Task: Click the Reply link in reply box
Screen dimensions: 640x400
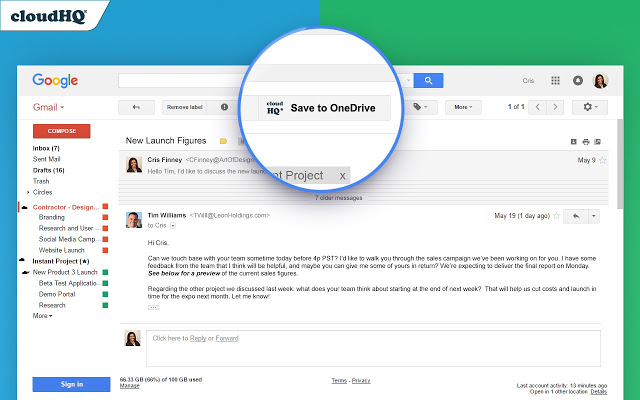Action: (x=198, y=338)
